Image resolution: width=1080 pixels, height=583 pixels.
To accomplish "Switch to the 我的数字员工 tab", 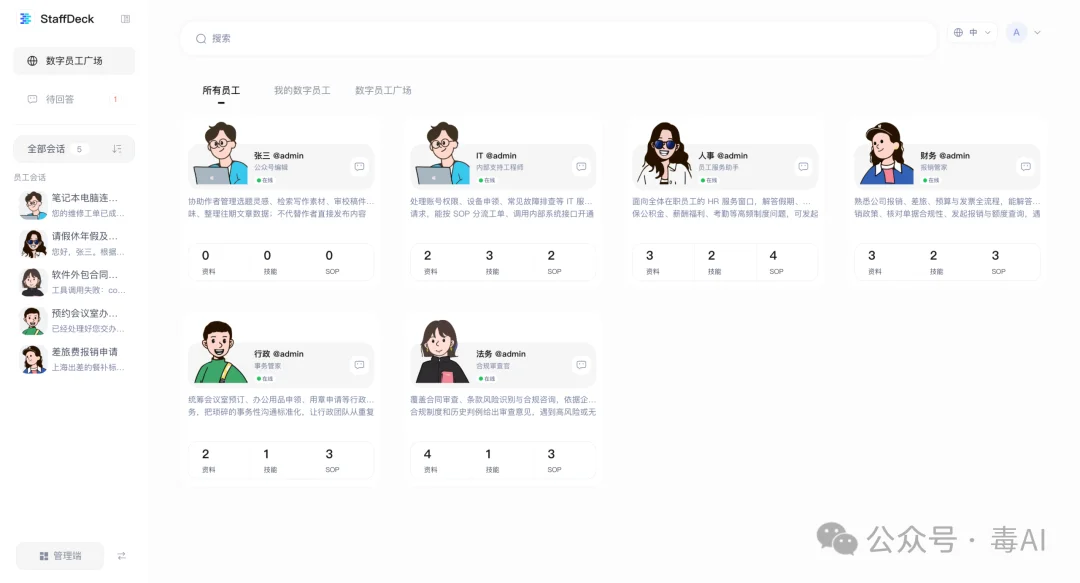I will 302,90.
